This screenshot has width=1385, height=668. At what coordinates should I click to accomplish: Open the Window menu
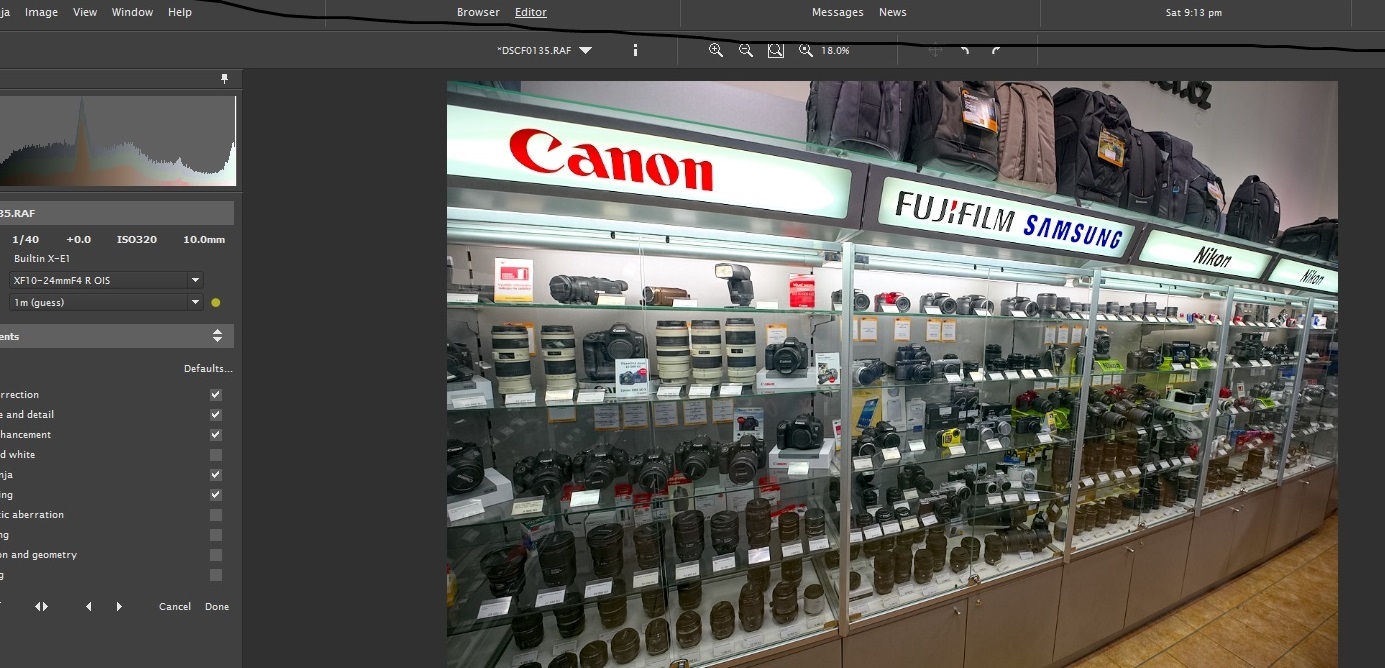pos(132,12)
